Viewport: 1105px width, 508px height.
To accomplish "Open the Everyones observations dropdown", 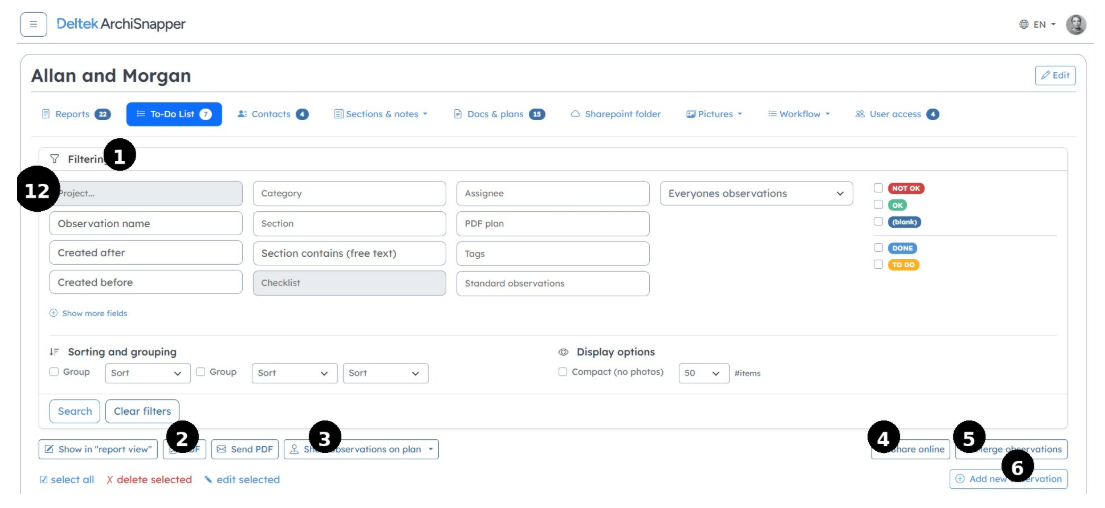I will tap(756, 194).
